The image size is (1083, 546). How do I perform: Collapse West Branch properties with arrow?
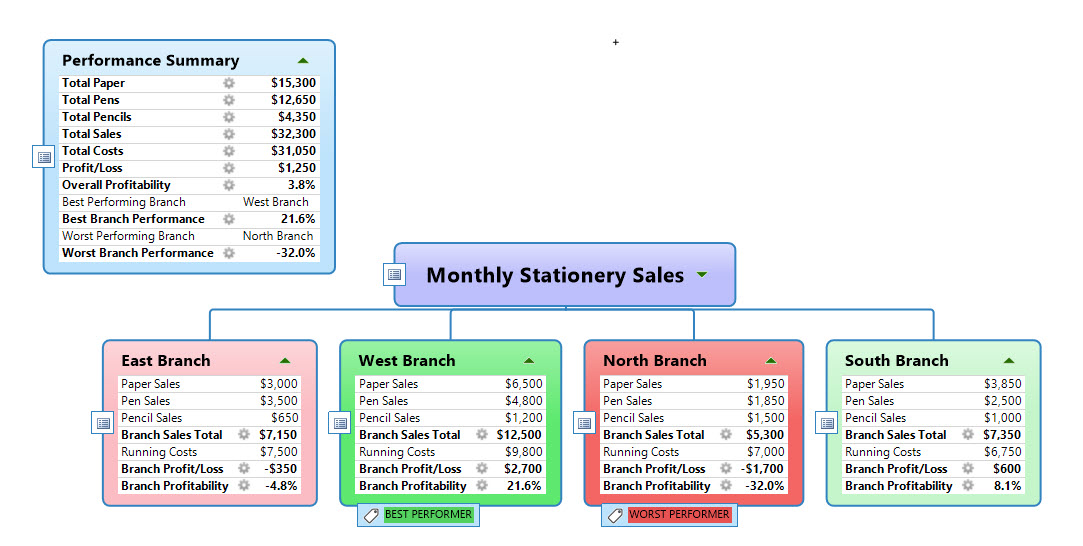pos(529,361)
